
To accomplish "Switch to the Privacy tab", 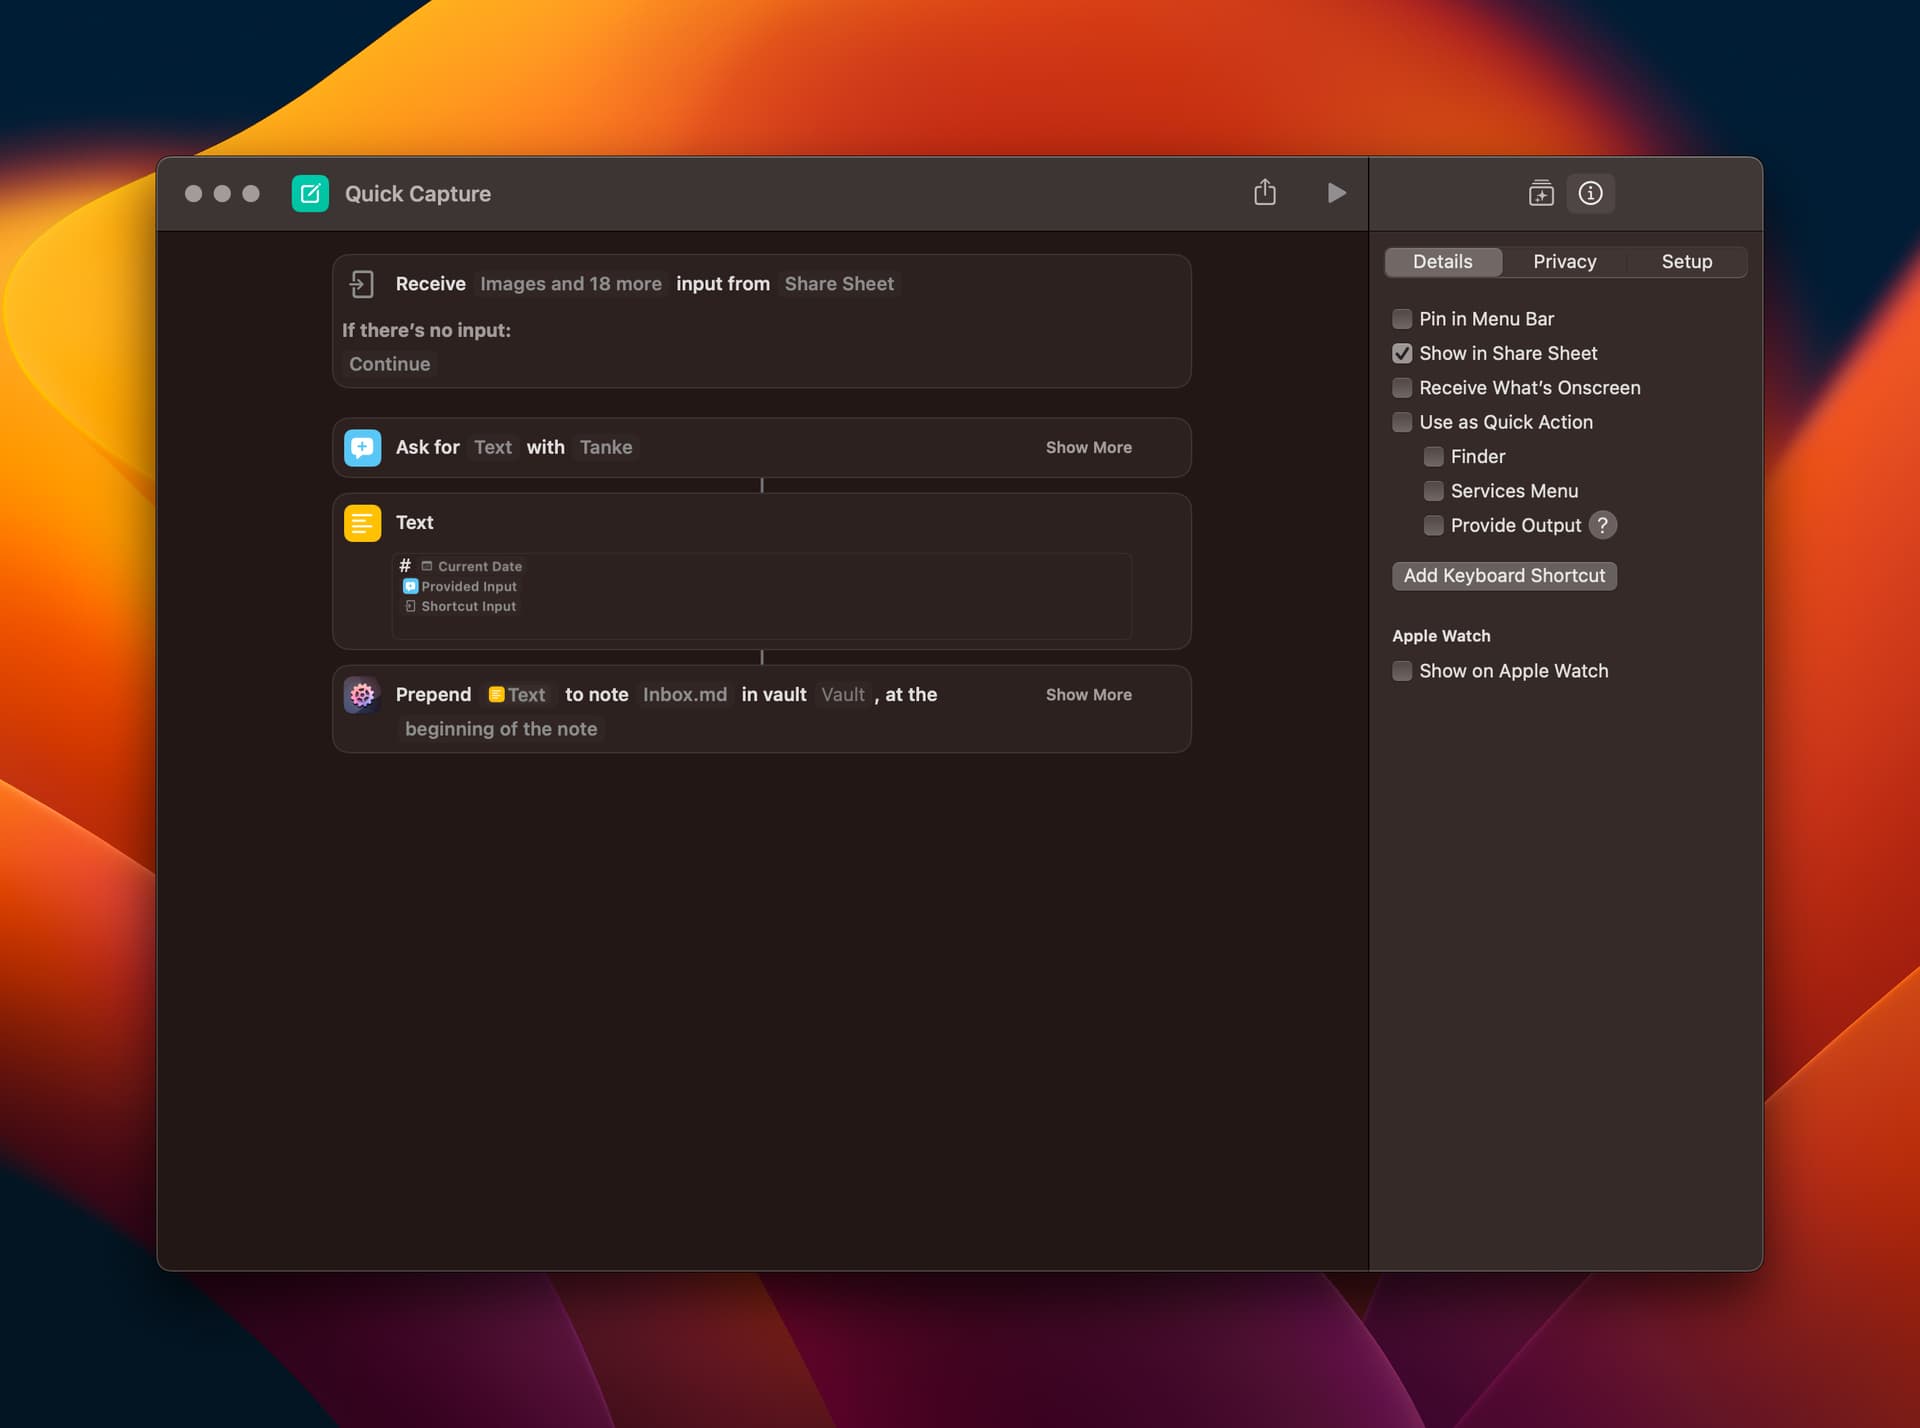I will (1564, 261).
